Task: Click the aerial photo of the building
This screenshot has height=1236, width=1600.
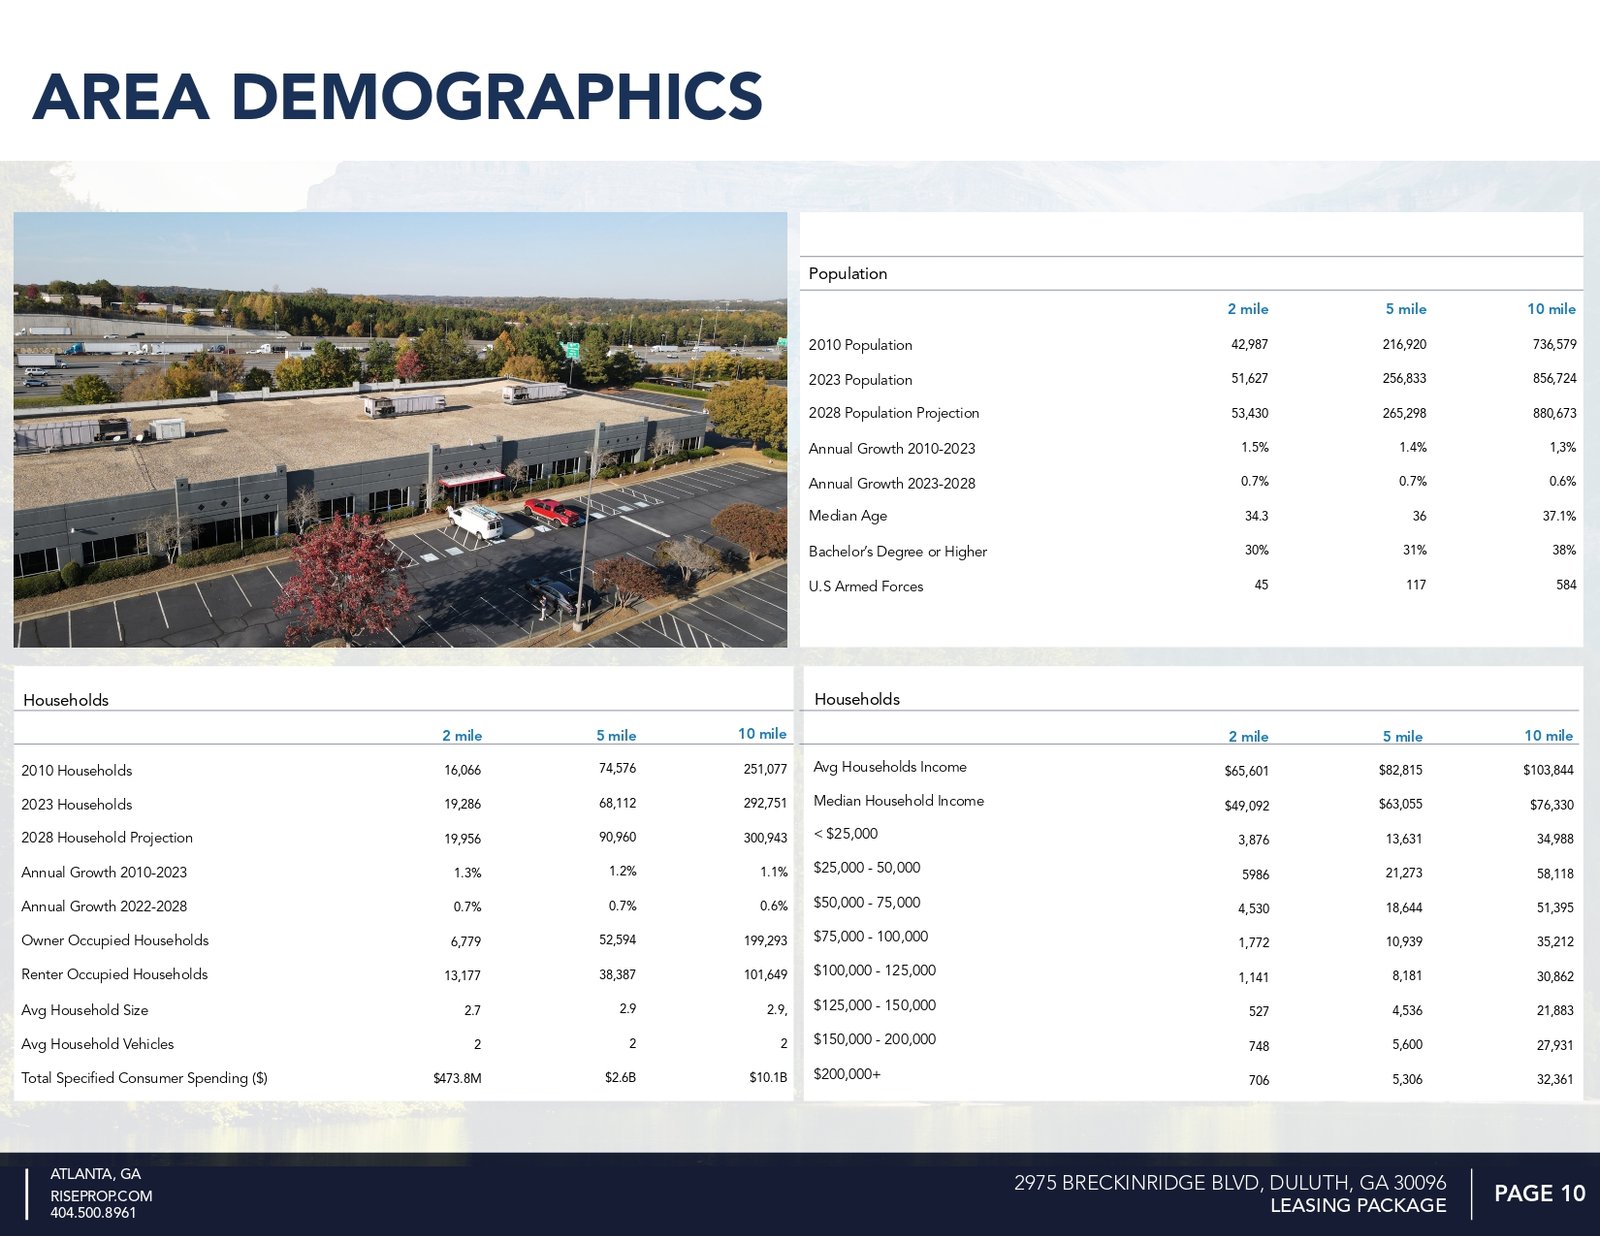Action: point(400,429)
